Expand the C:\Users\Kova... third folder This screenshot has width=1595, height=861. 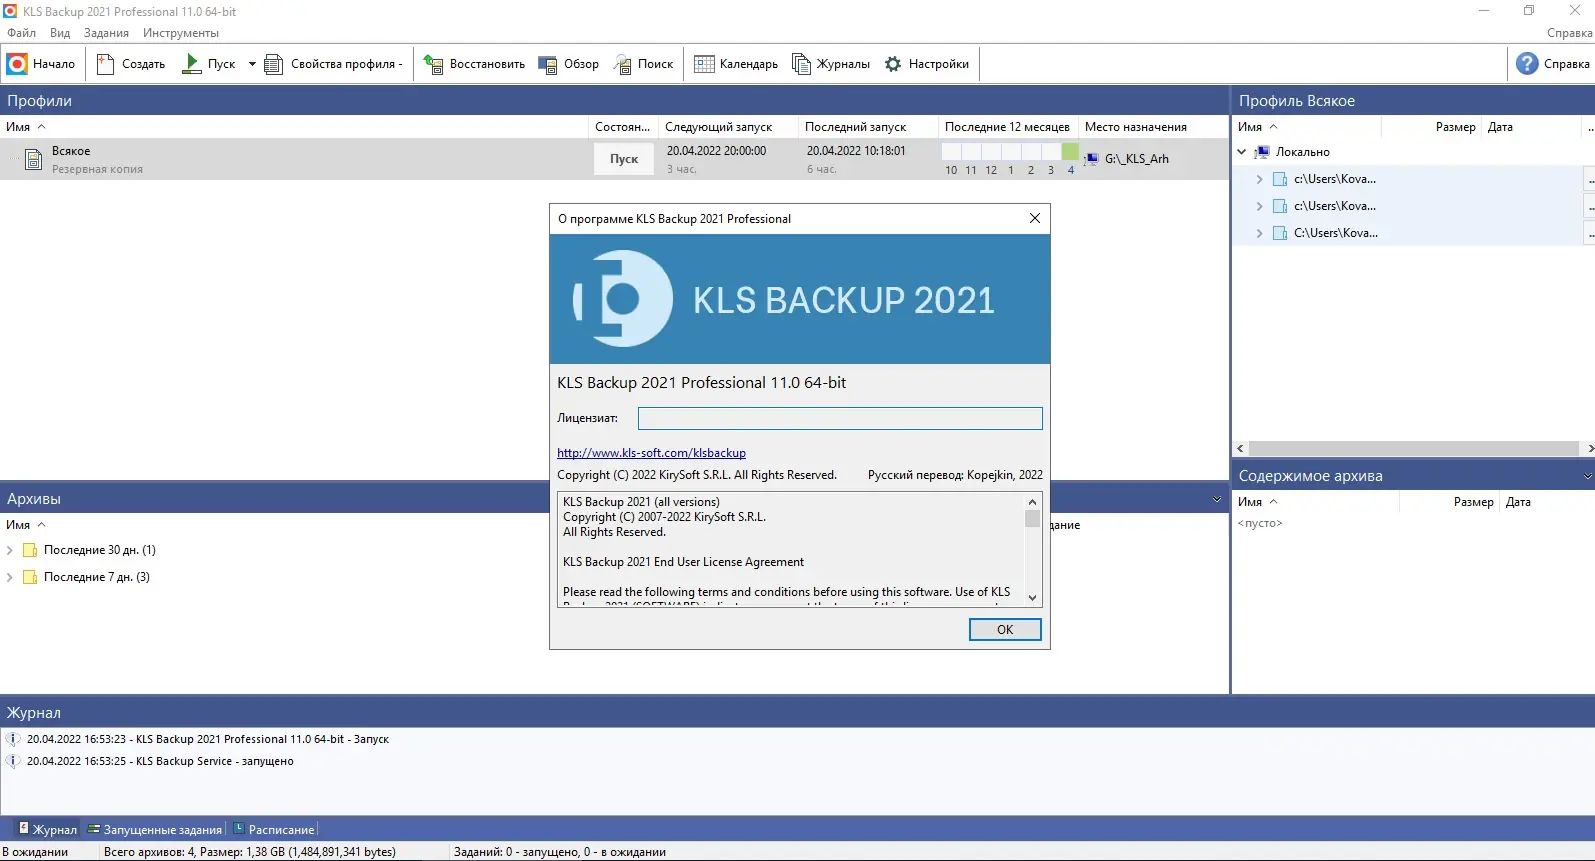click(1259, 233)
